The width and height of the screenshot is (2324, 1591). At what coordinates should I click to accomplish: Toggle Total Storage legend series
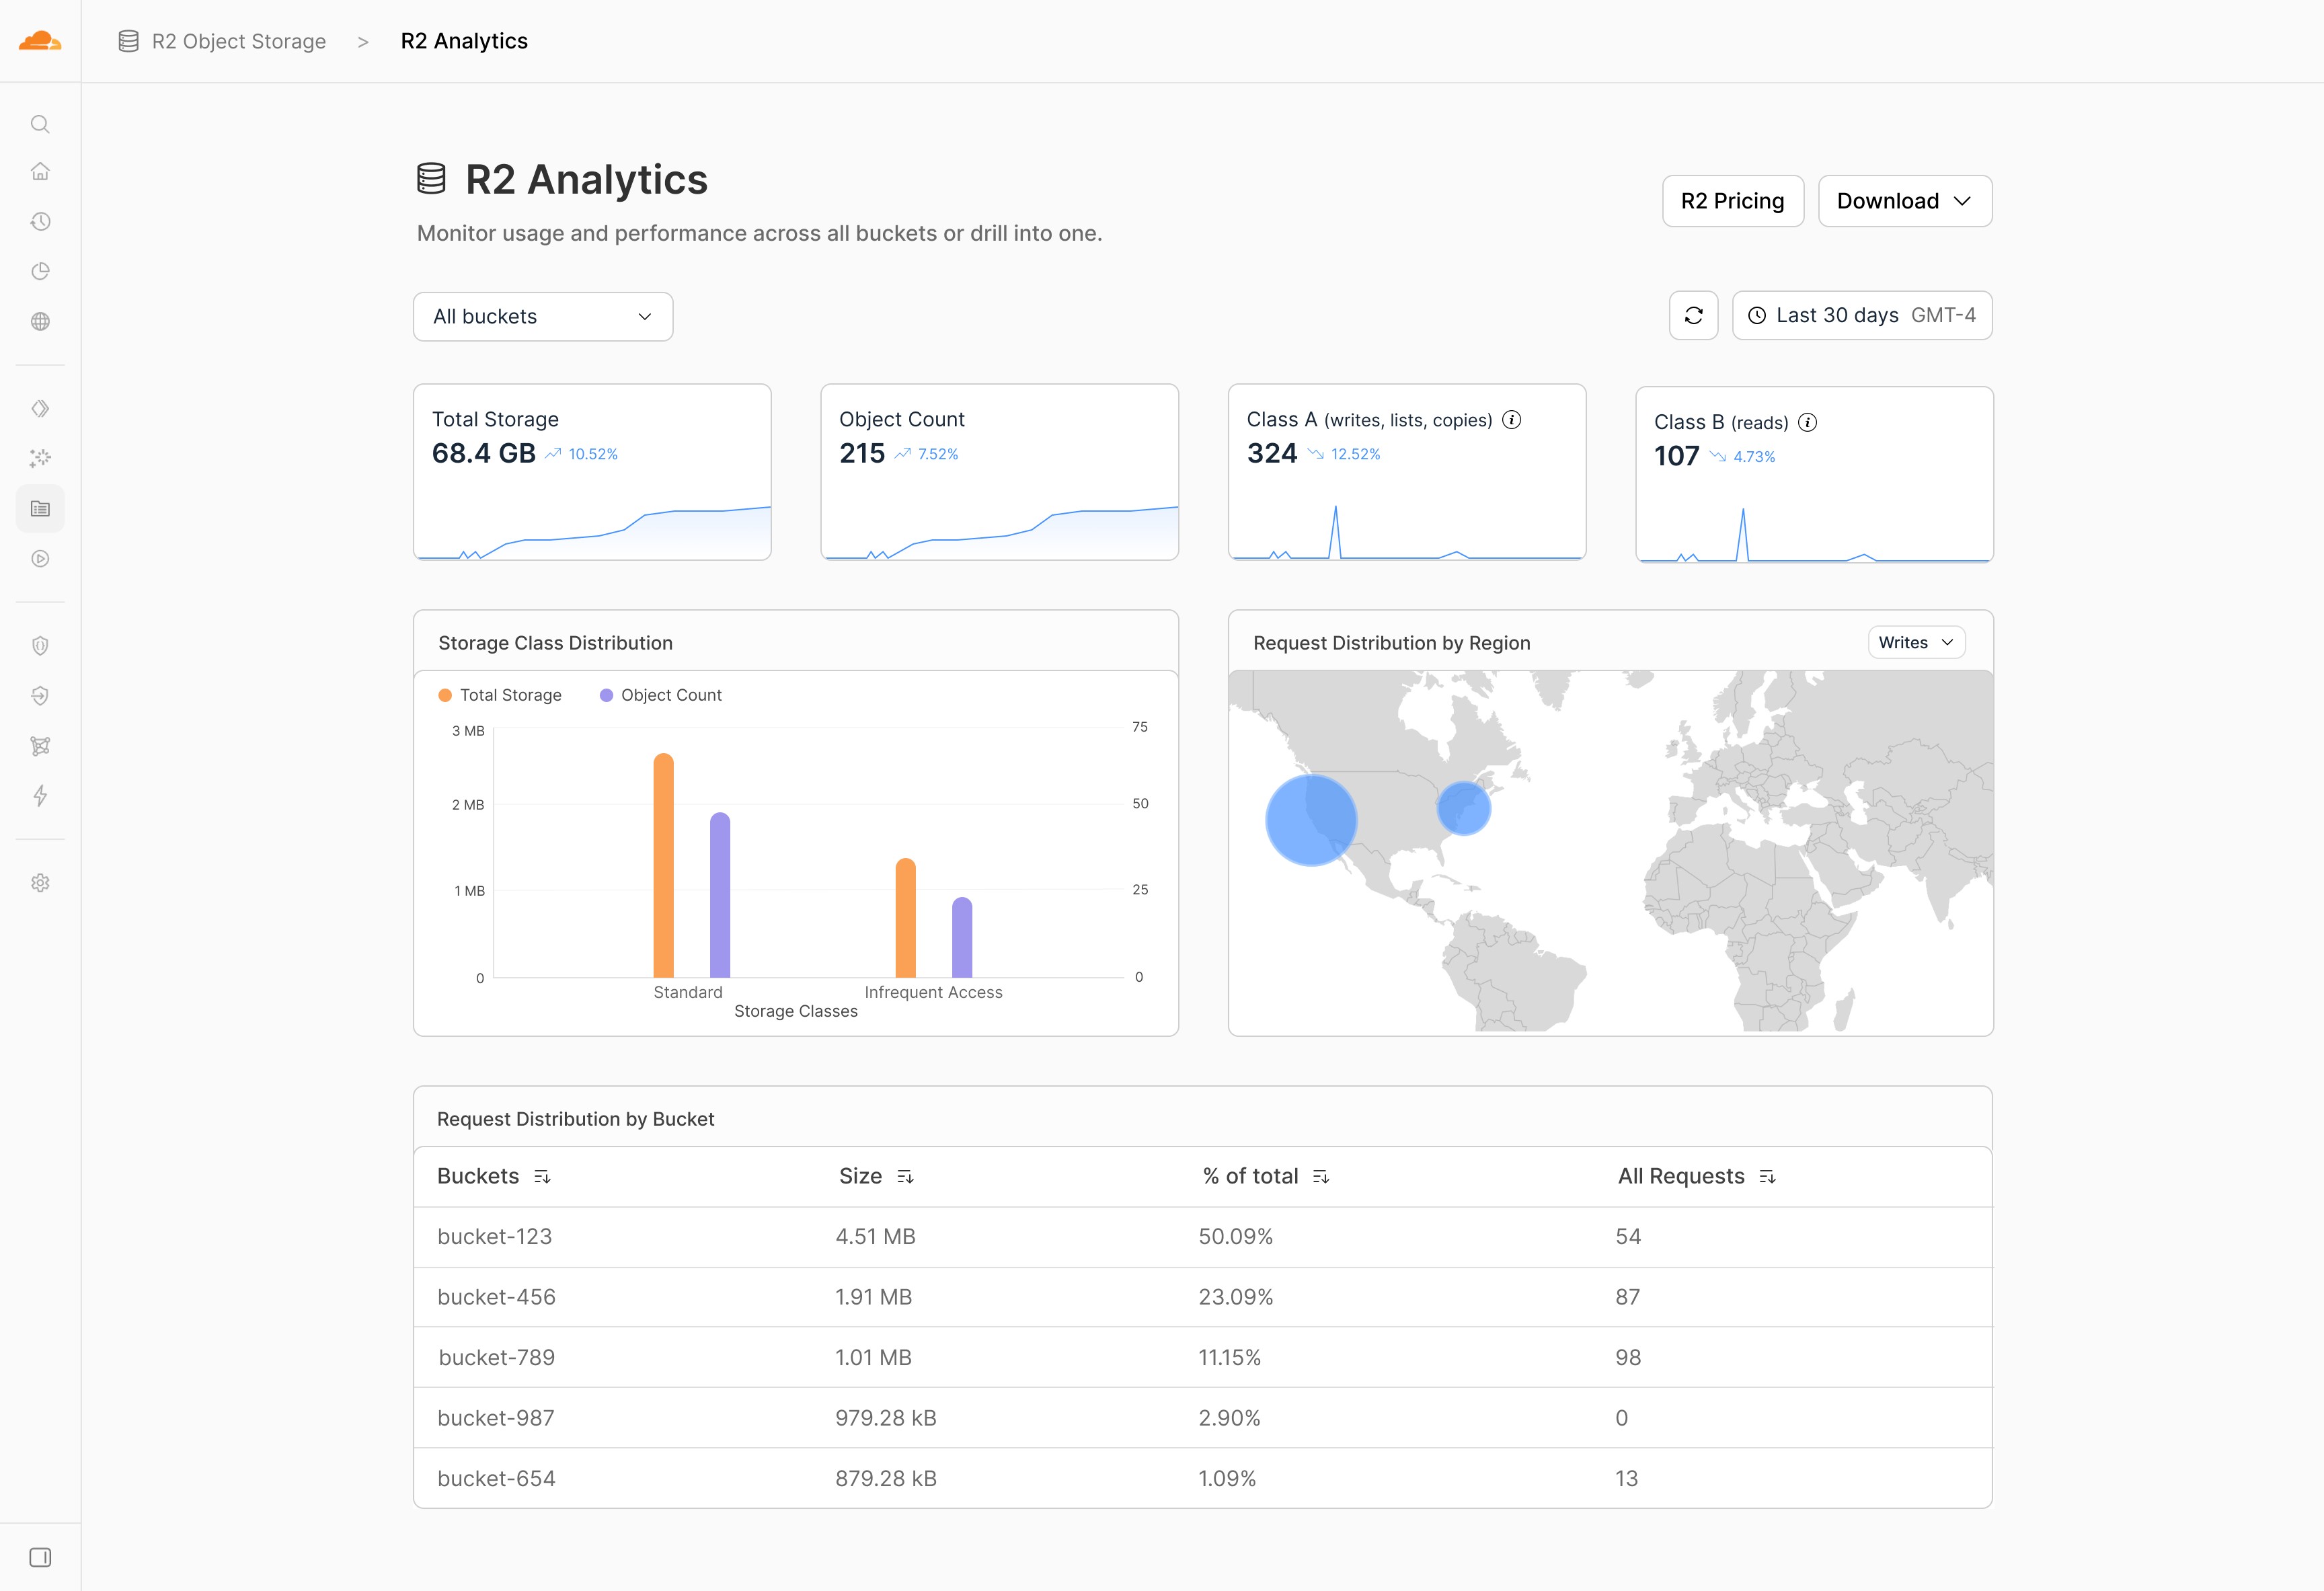[500, 695]
